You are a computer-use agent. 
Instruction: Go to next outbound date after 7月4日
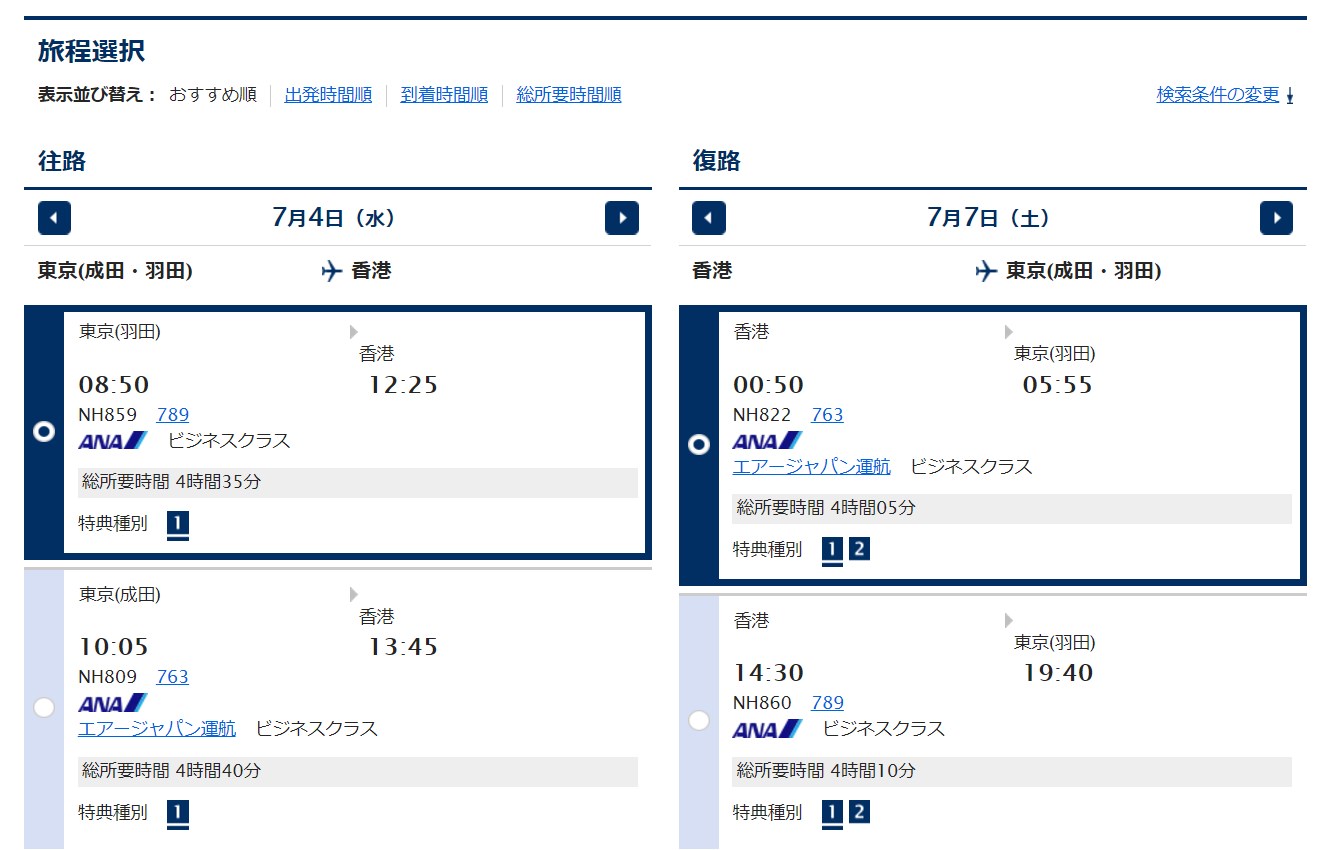[622, 218]
